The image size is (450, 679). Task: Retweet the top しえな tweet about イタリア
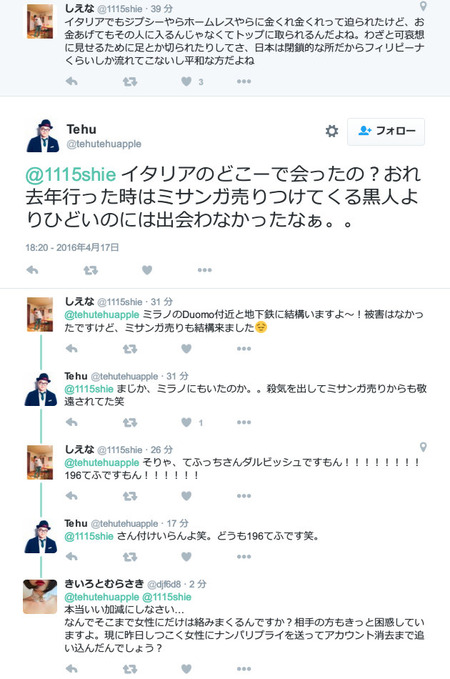click(130, 81)
